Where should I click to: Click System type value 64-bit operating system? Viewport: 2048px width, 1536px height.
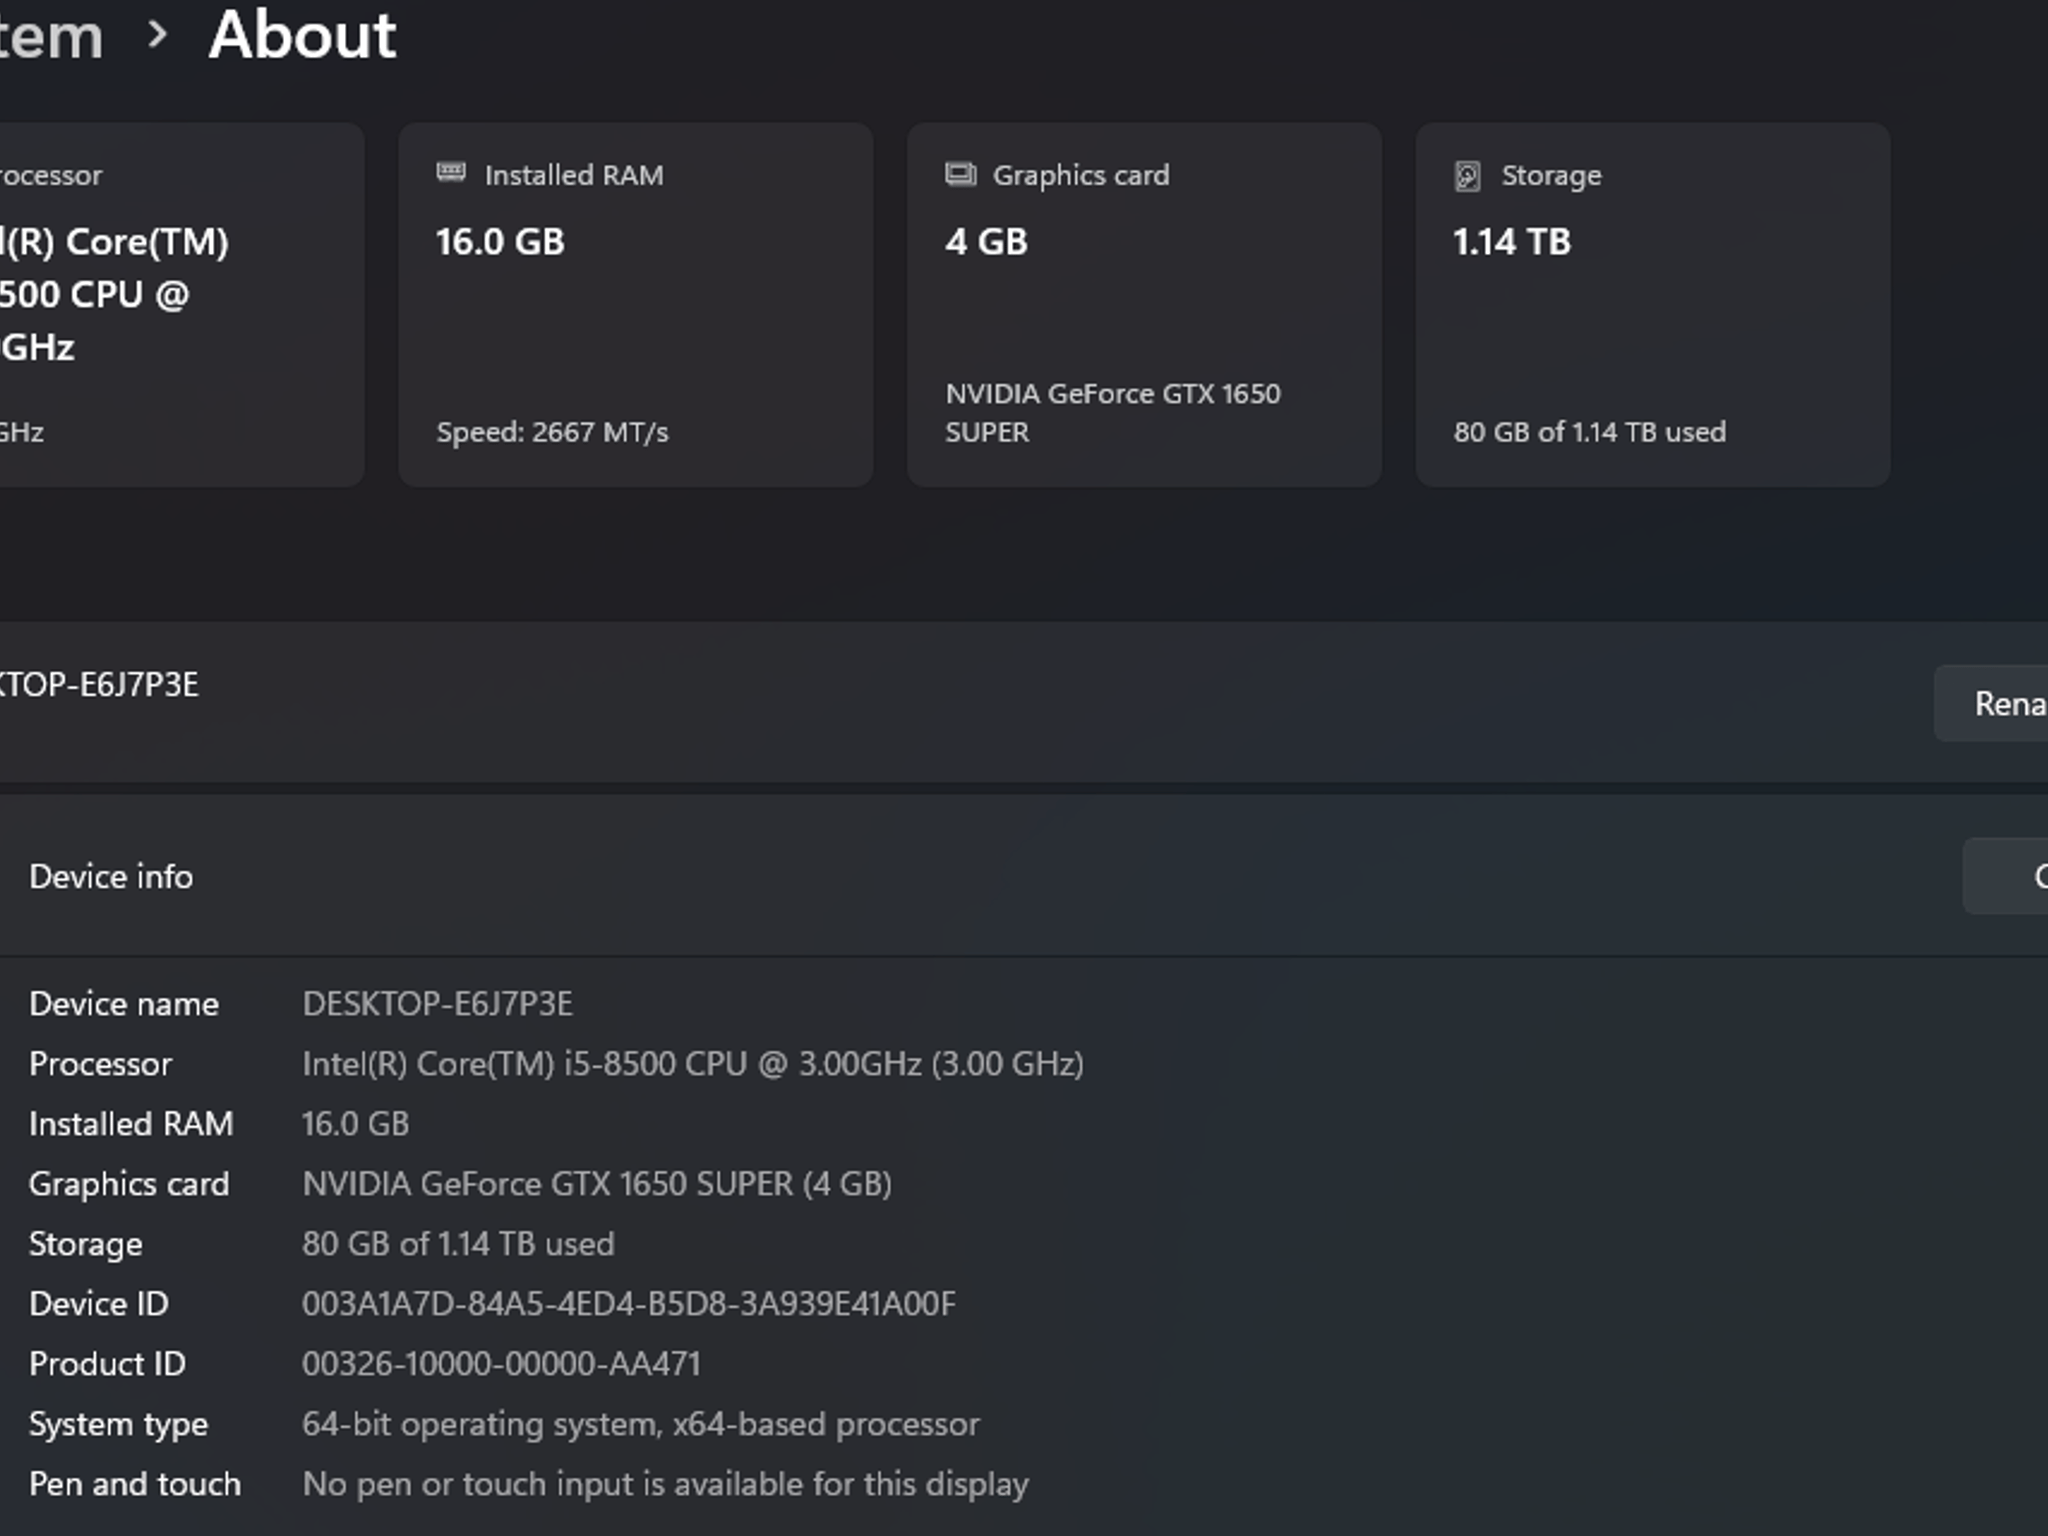[641, 1424]
